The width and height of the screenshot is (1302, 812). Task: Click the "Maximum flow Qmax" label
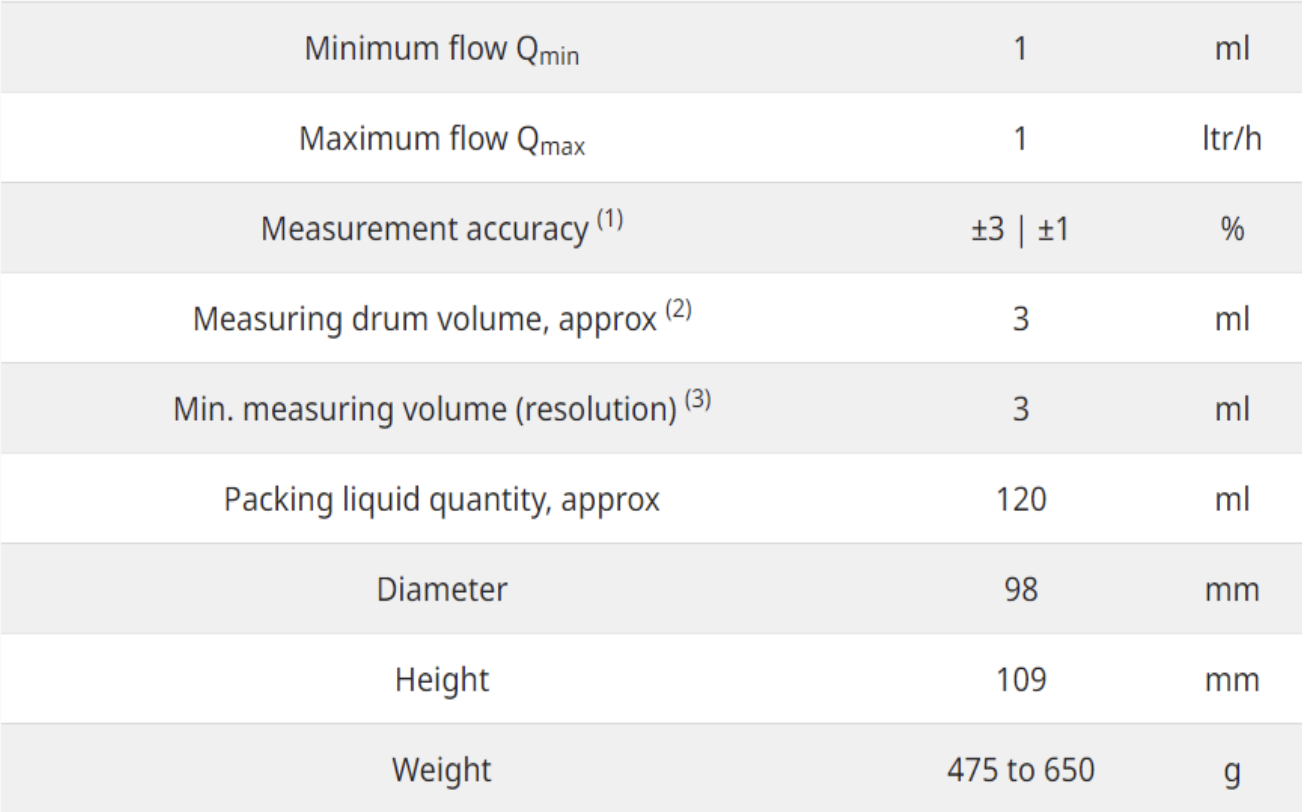441,138
